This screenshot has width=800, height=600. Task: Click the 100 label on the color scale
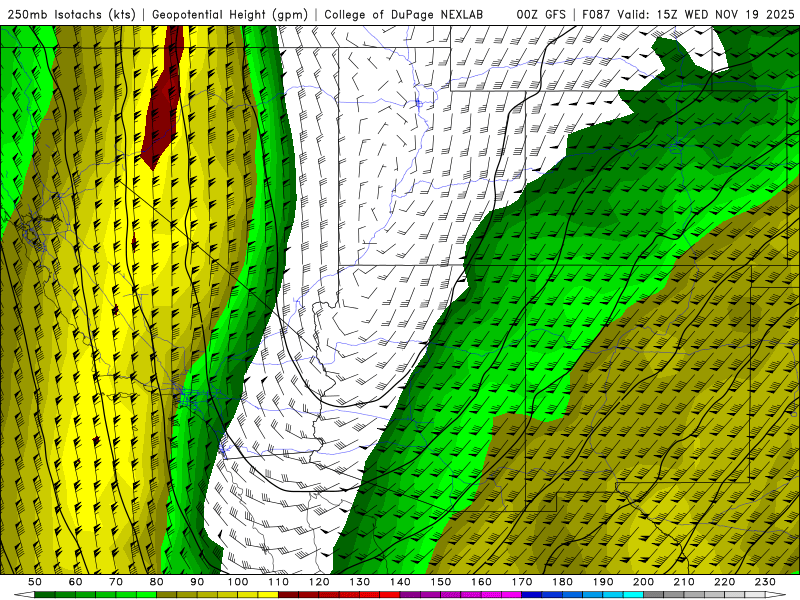238,582
